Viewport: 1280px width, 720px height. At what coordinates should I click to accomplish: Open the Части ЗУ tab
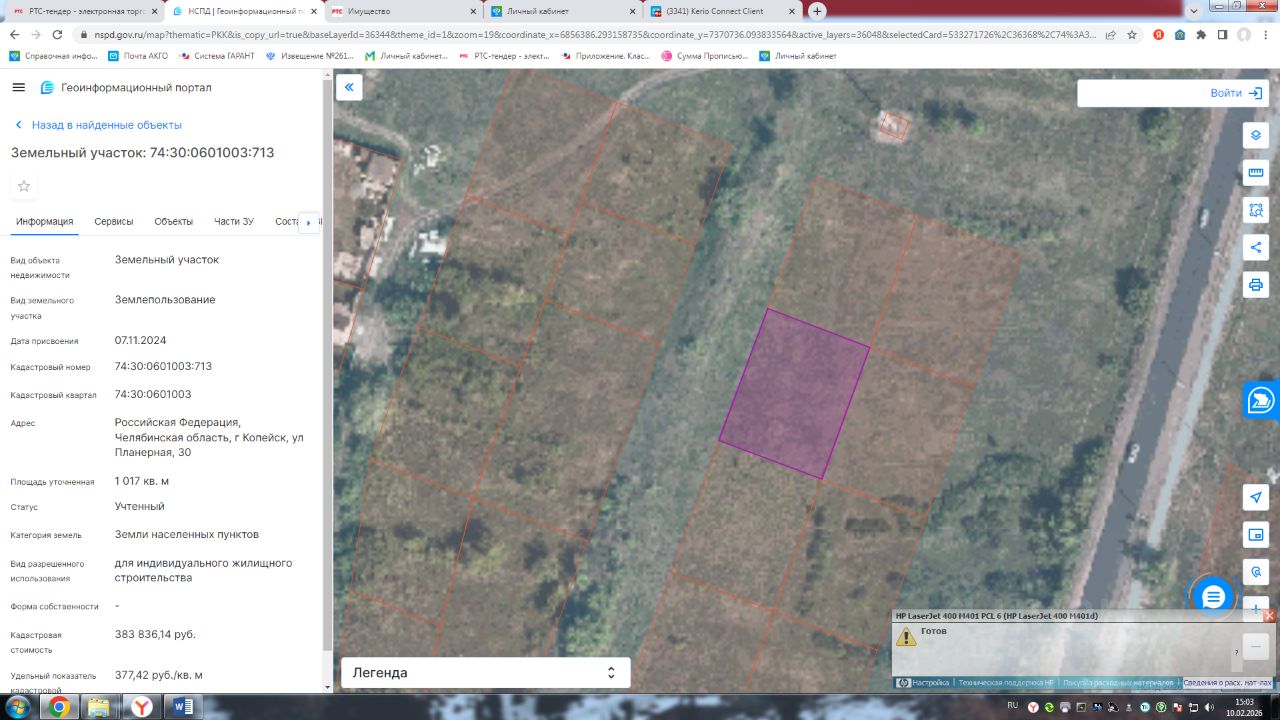(x=234, y=222)
